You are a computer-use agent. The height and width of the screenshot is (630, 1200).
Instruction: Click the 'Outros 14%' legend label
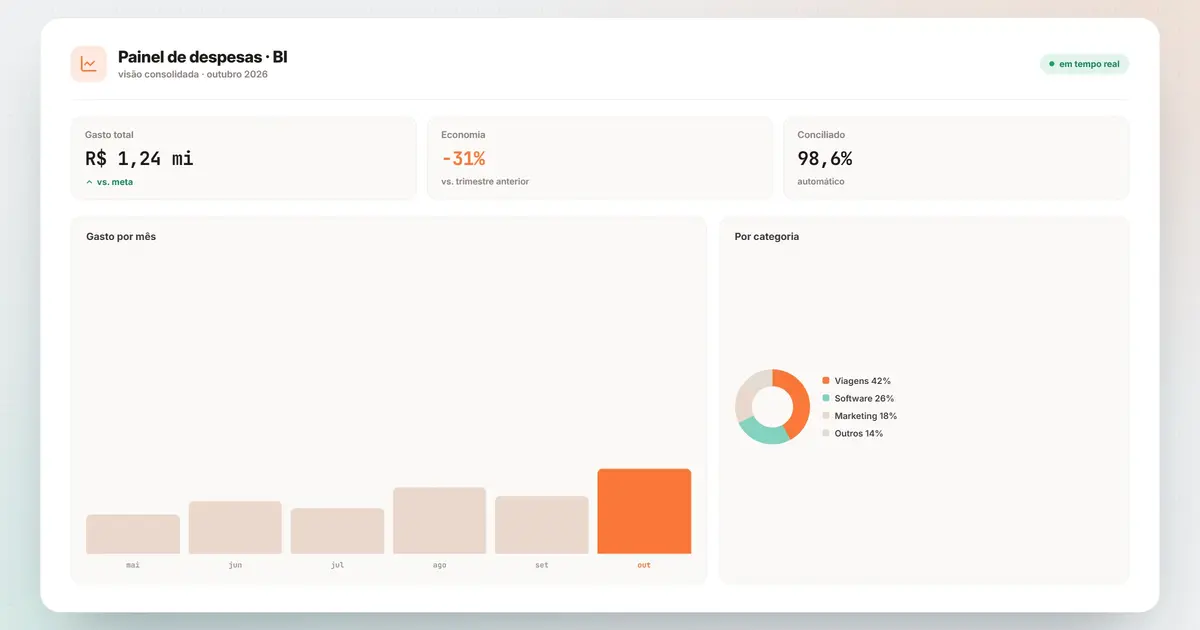(859, 433)
